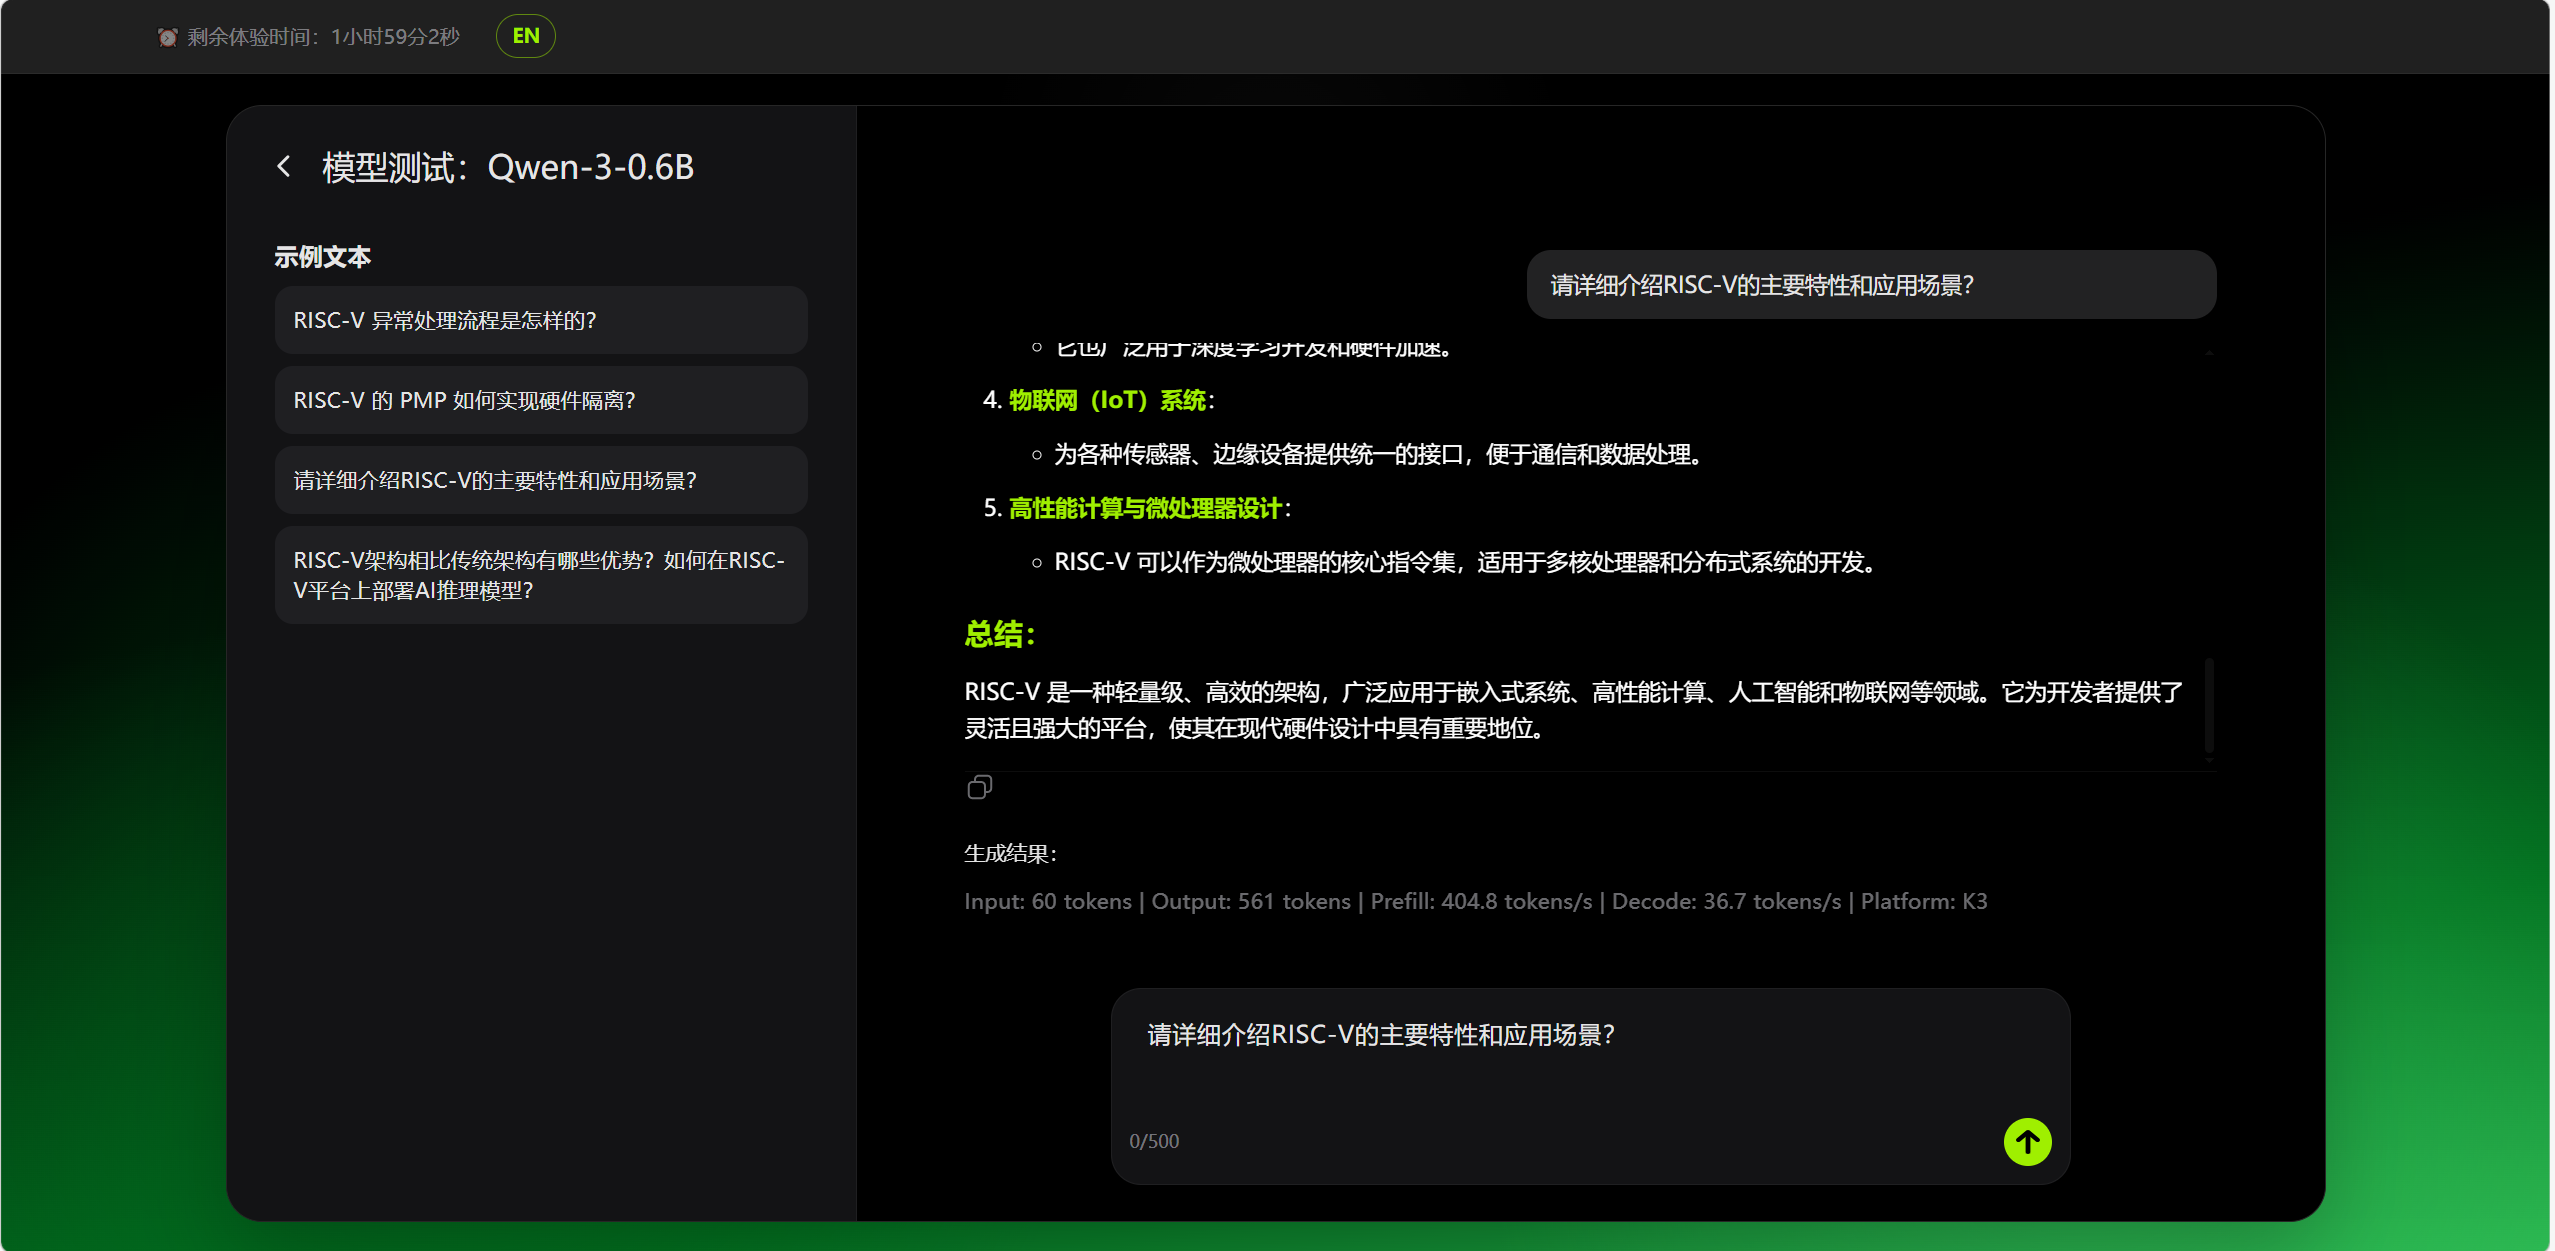Click the green send arrow button

click(x=2027, y=1141)
